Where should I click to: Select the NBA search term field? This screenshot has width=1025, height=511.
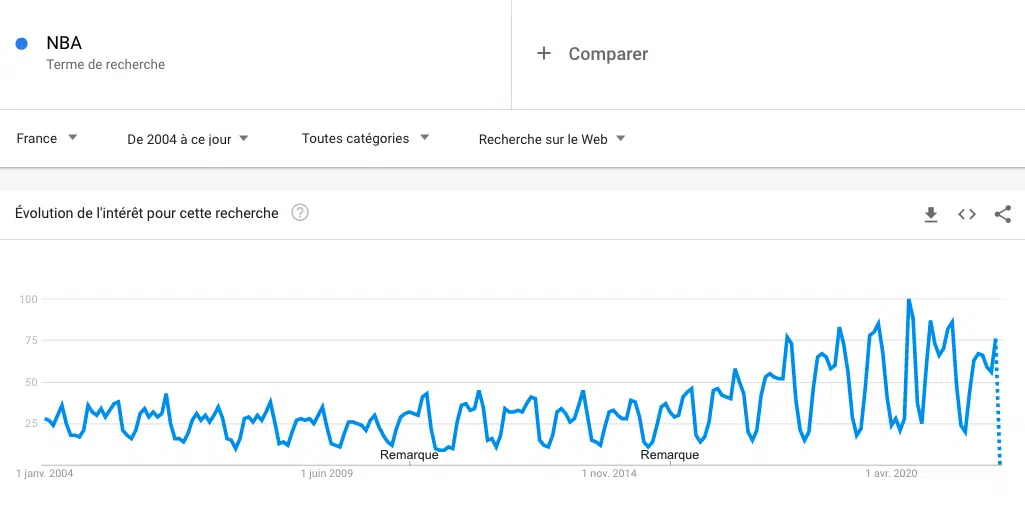click(x=64, y=43)
